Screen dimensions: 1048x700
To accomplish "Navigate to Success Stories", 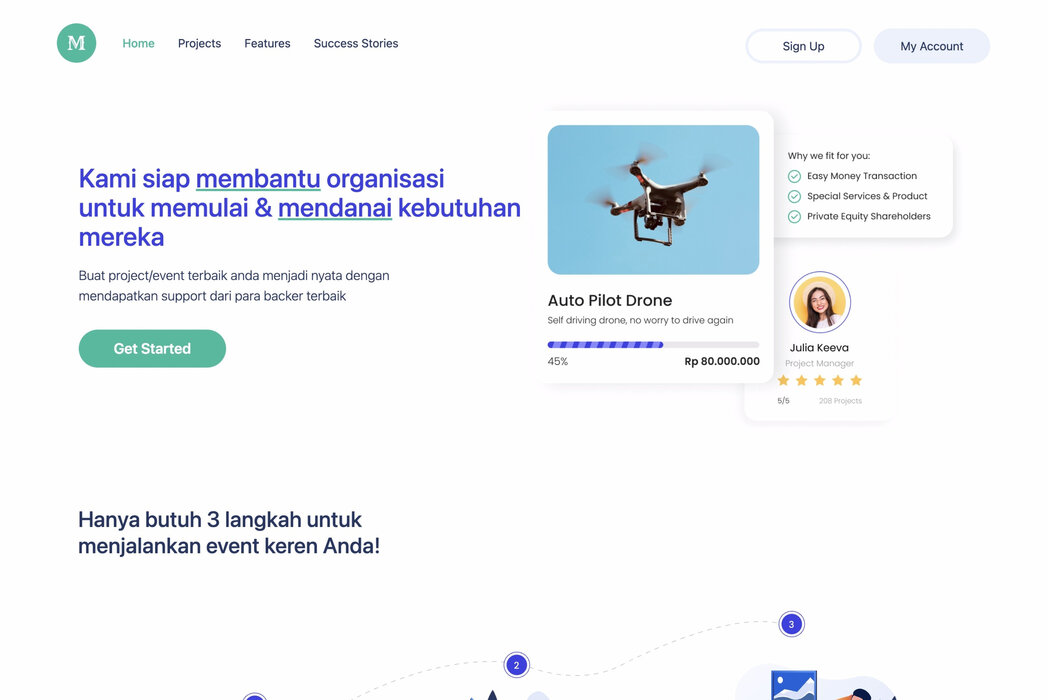I will tap(356, 43).
